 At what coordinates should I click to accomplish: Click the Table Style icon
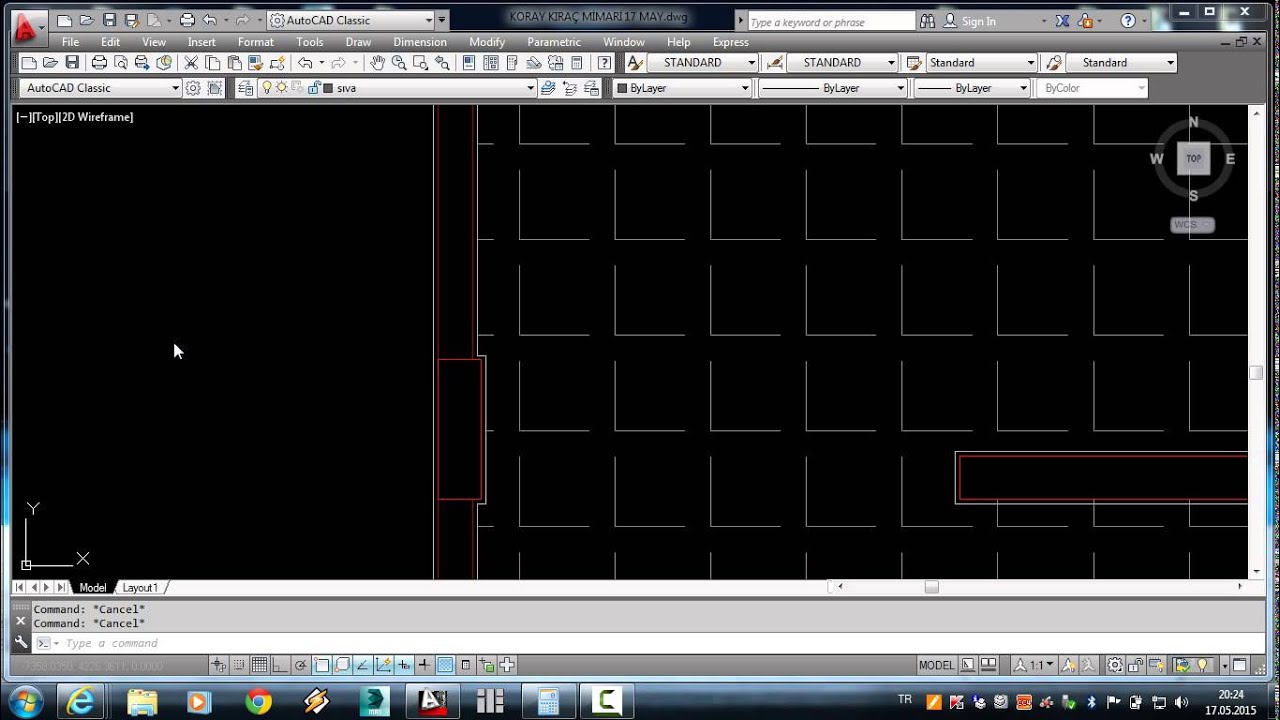pos(913,62)
